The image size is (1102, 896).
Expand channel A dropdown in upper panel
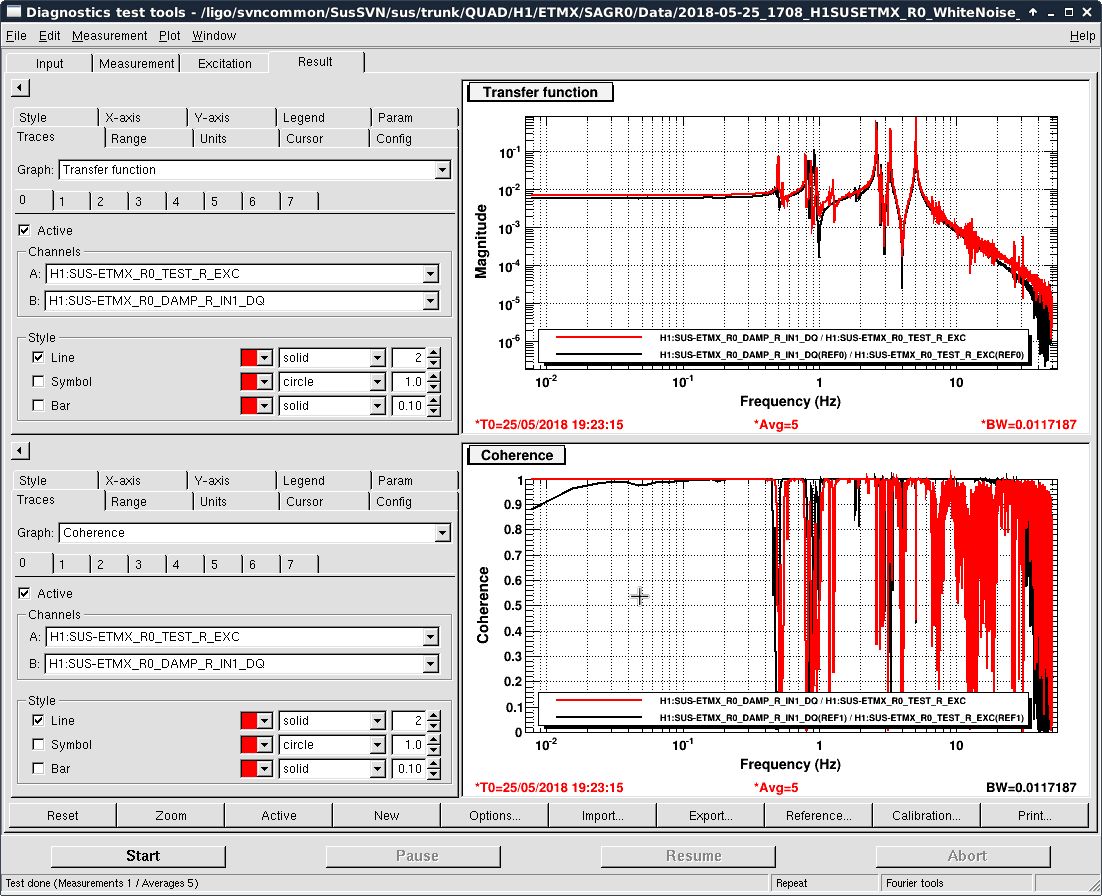tap(430, 274)
